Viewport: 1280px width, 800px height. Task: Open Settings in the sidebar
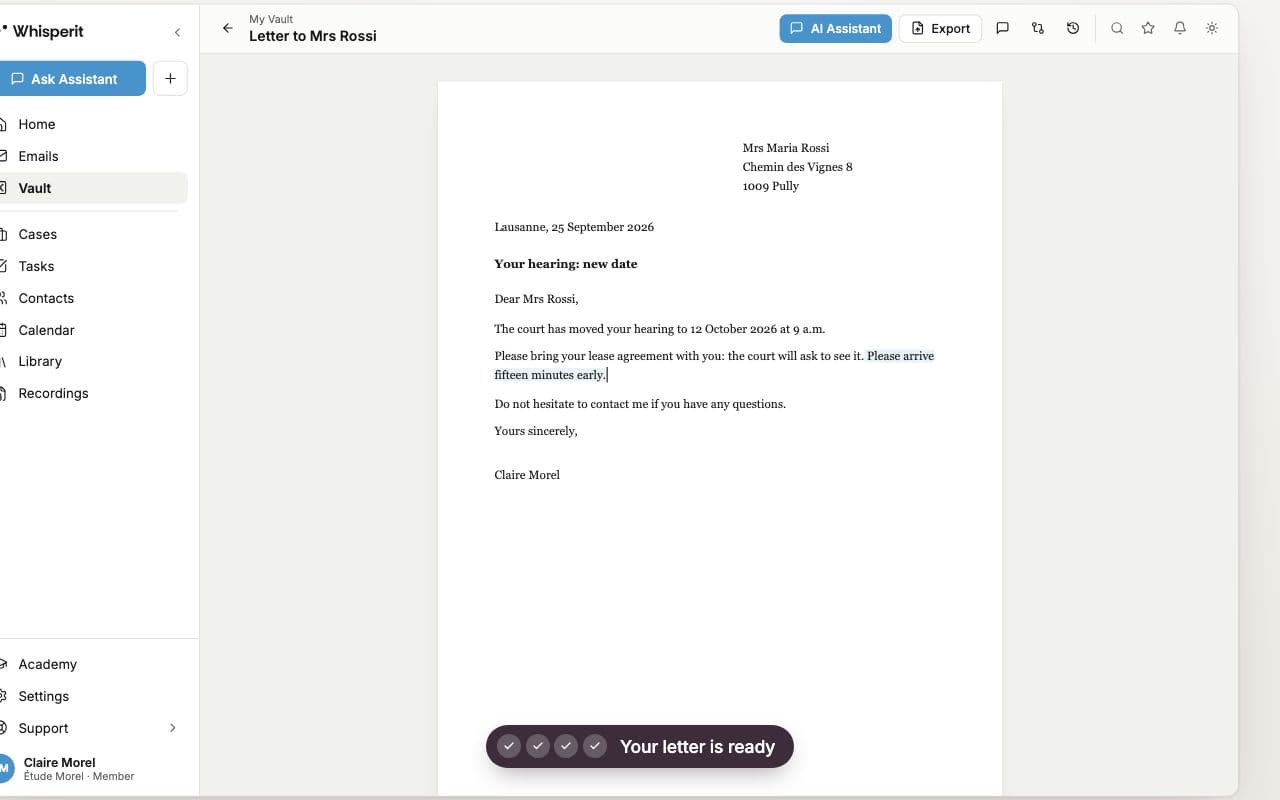92,696
